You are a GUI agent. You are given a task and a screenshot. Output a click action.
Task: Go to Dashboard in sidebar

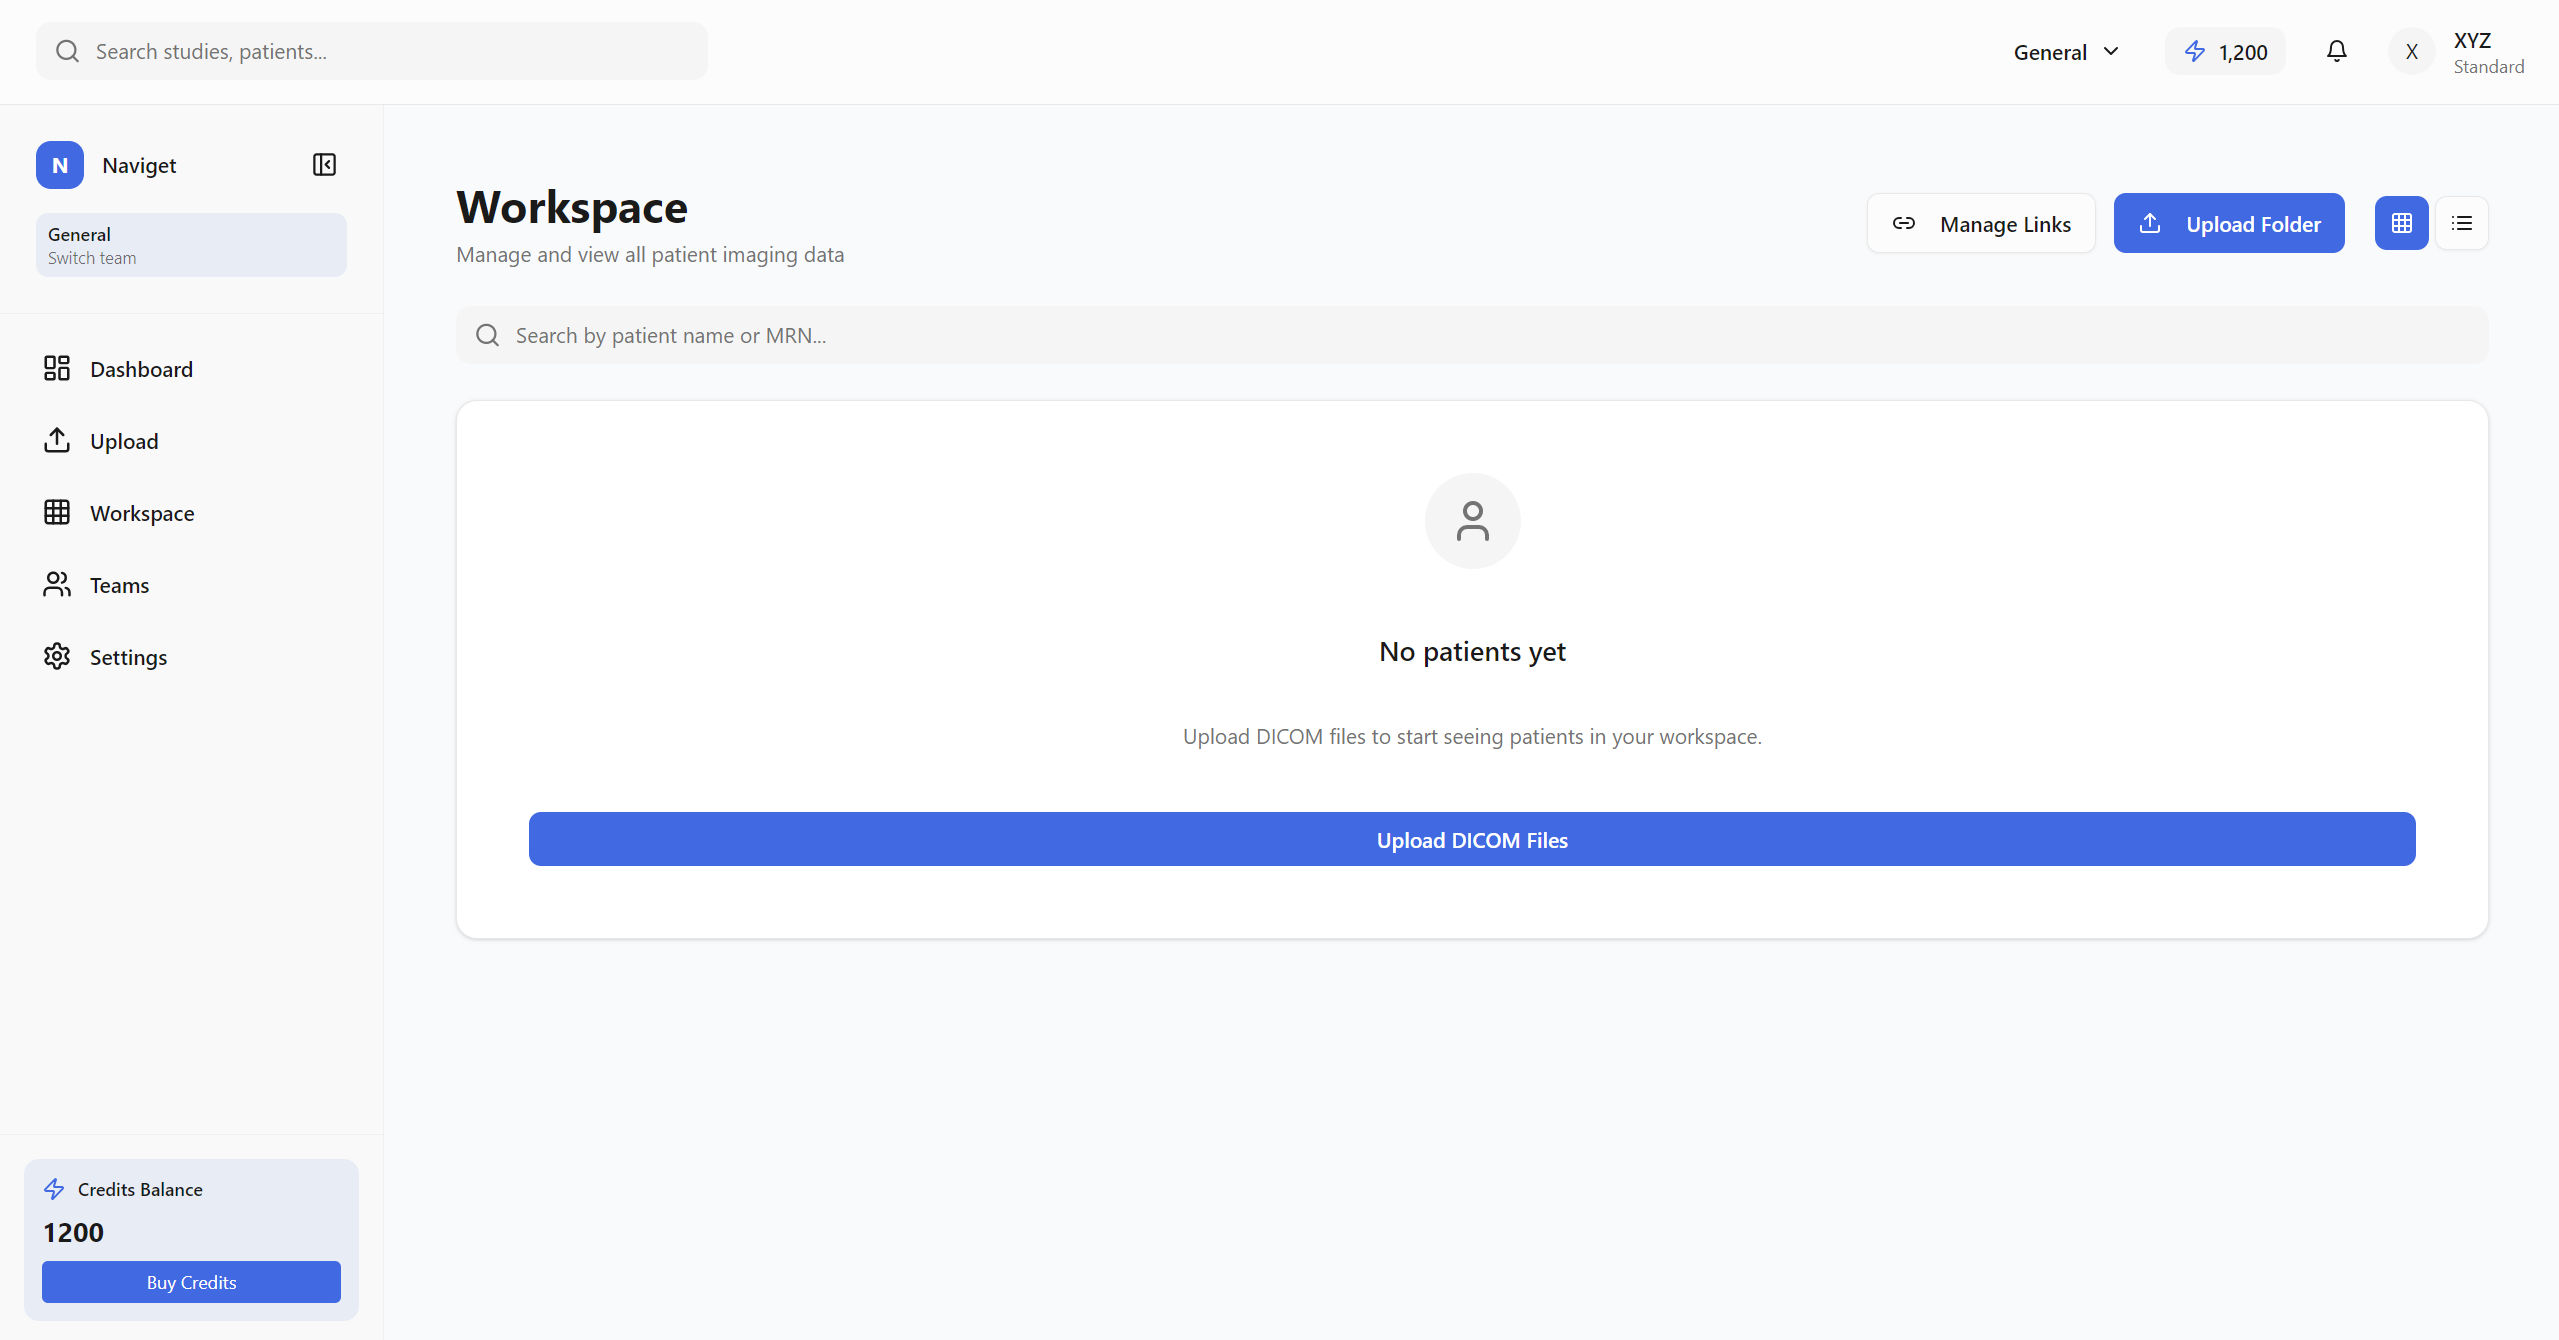(x=141, y=369)
